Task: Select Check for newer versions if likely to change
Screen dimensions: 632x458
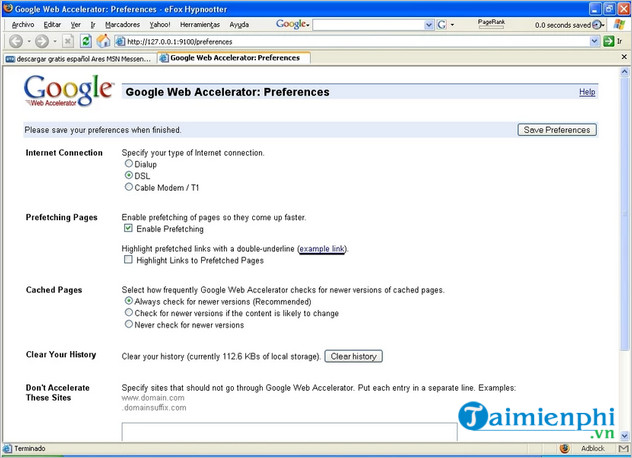Action: [129, 313]
